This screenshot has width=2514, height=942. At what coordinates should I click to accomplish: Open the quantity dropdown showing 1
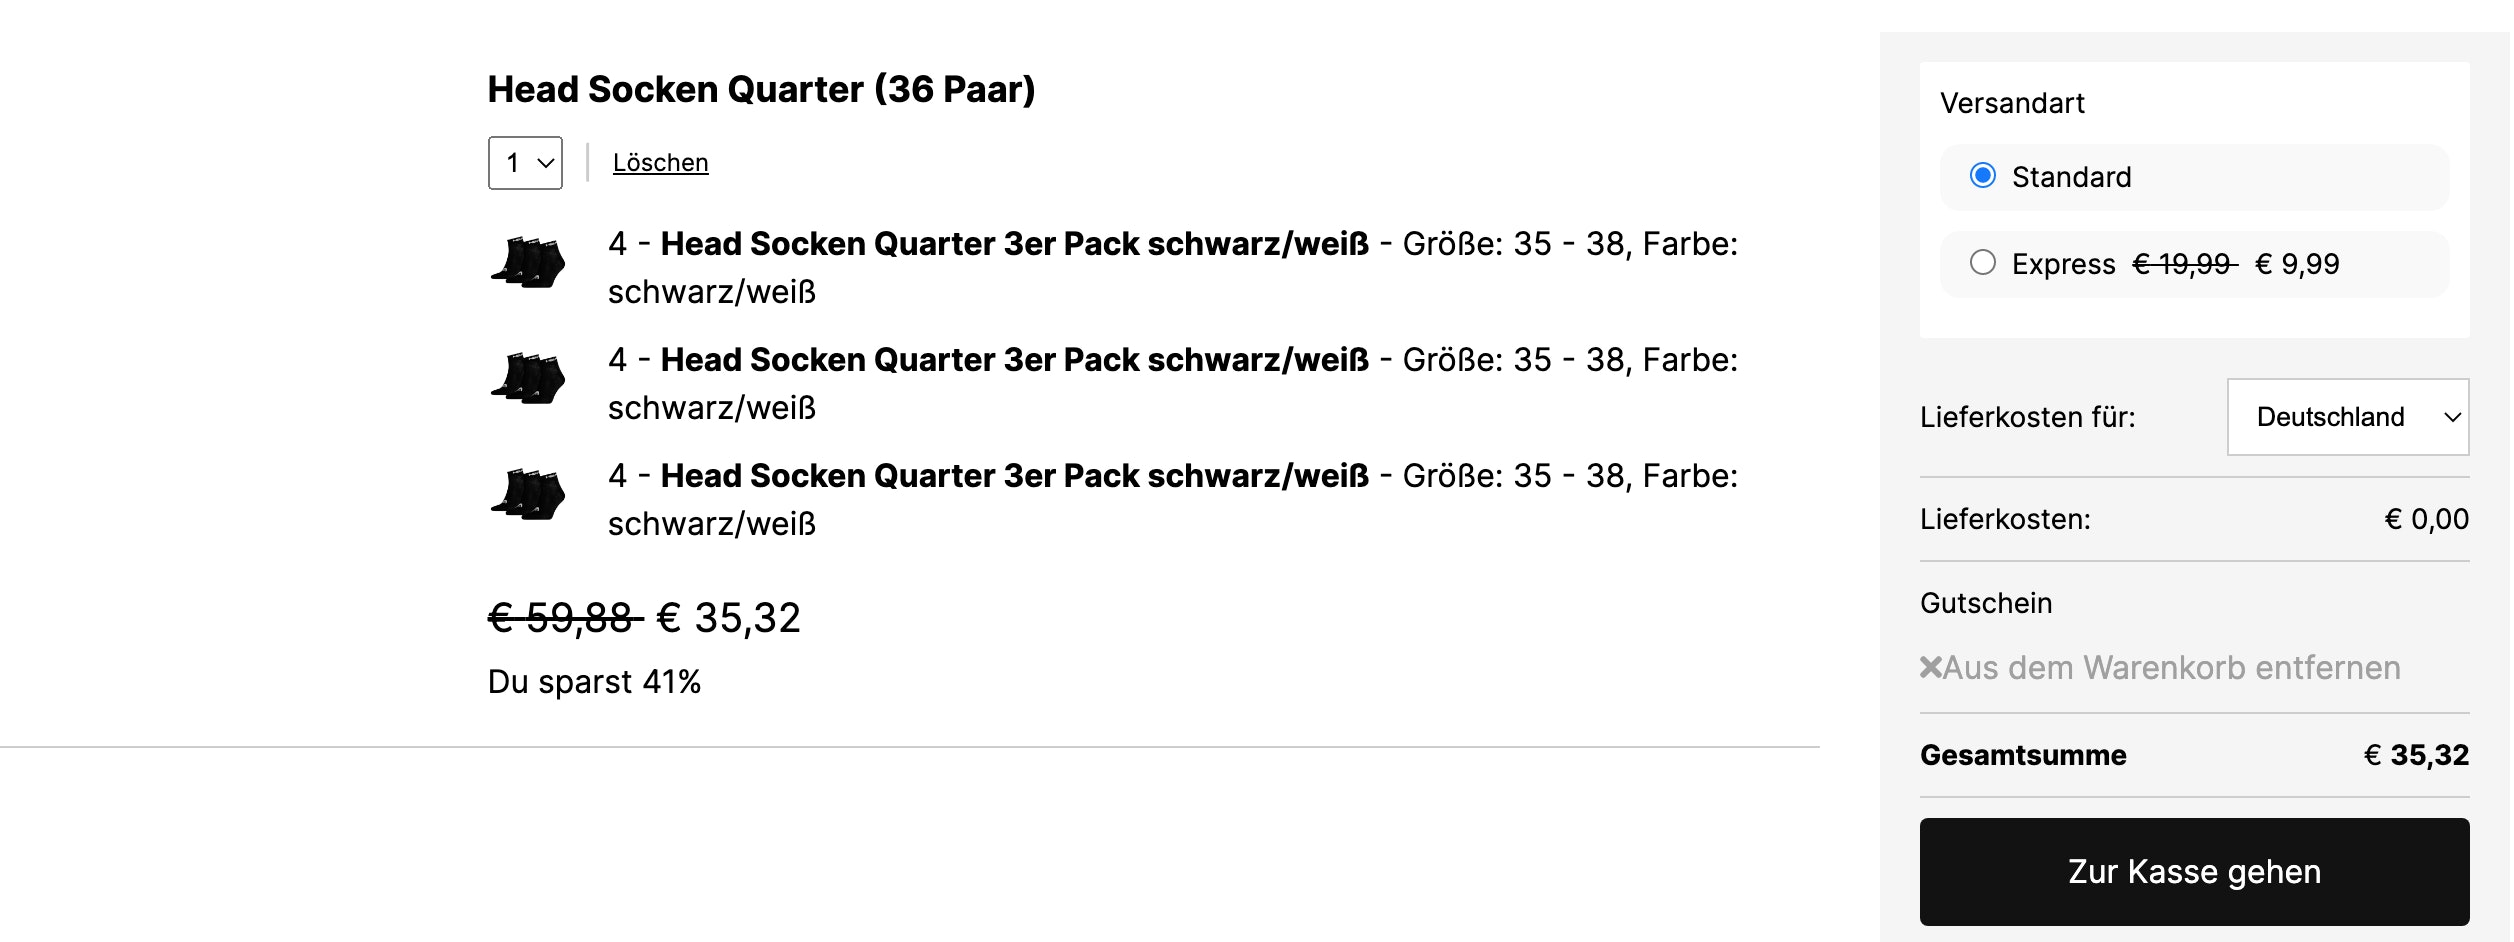[x=526, y=163]
